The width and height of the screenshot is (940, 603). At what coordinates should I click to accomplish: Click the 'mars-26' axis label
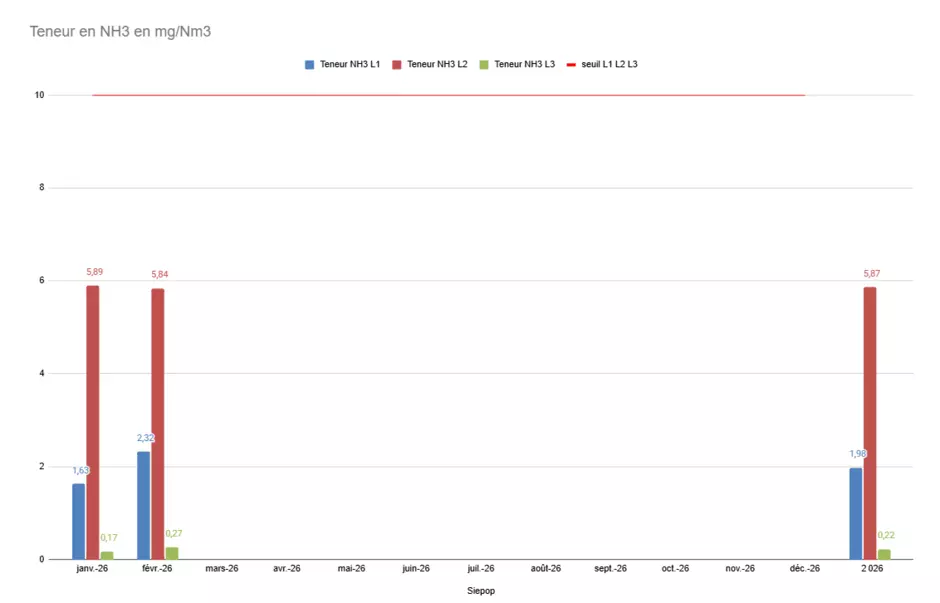222,569
